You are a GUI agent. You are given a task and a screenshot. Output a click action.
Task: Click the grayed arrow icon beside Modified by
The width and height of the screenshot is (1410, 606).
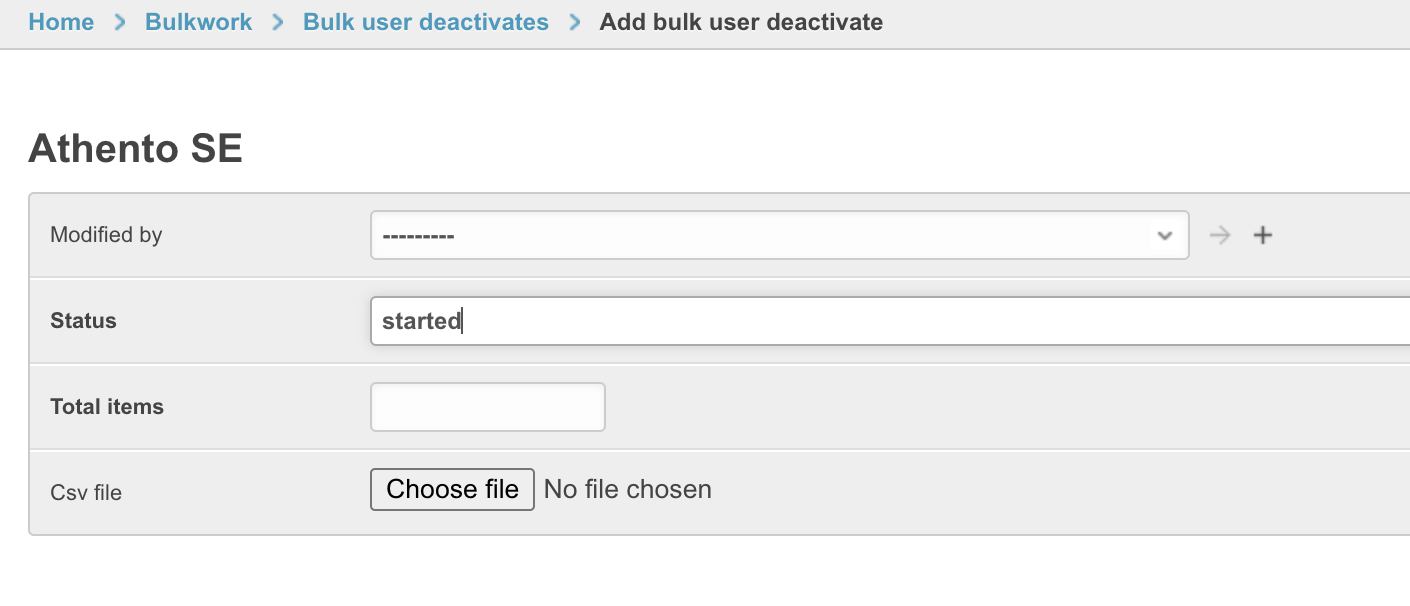click(x=1219, y=235)
